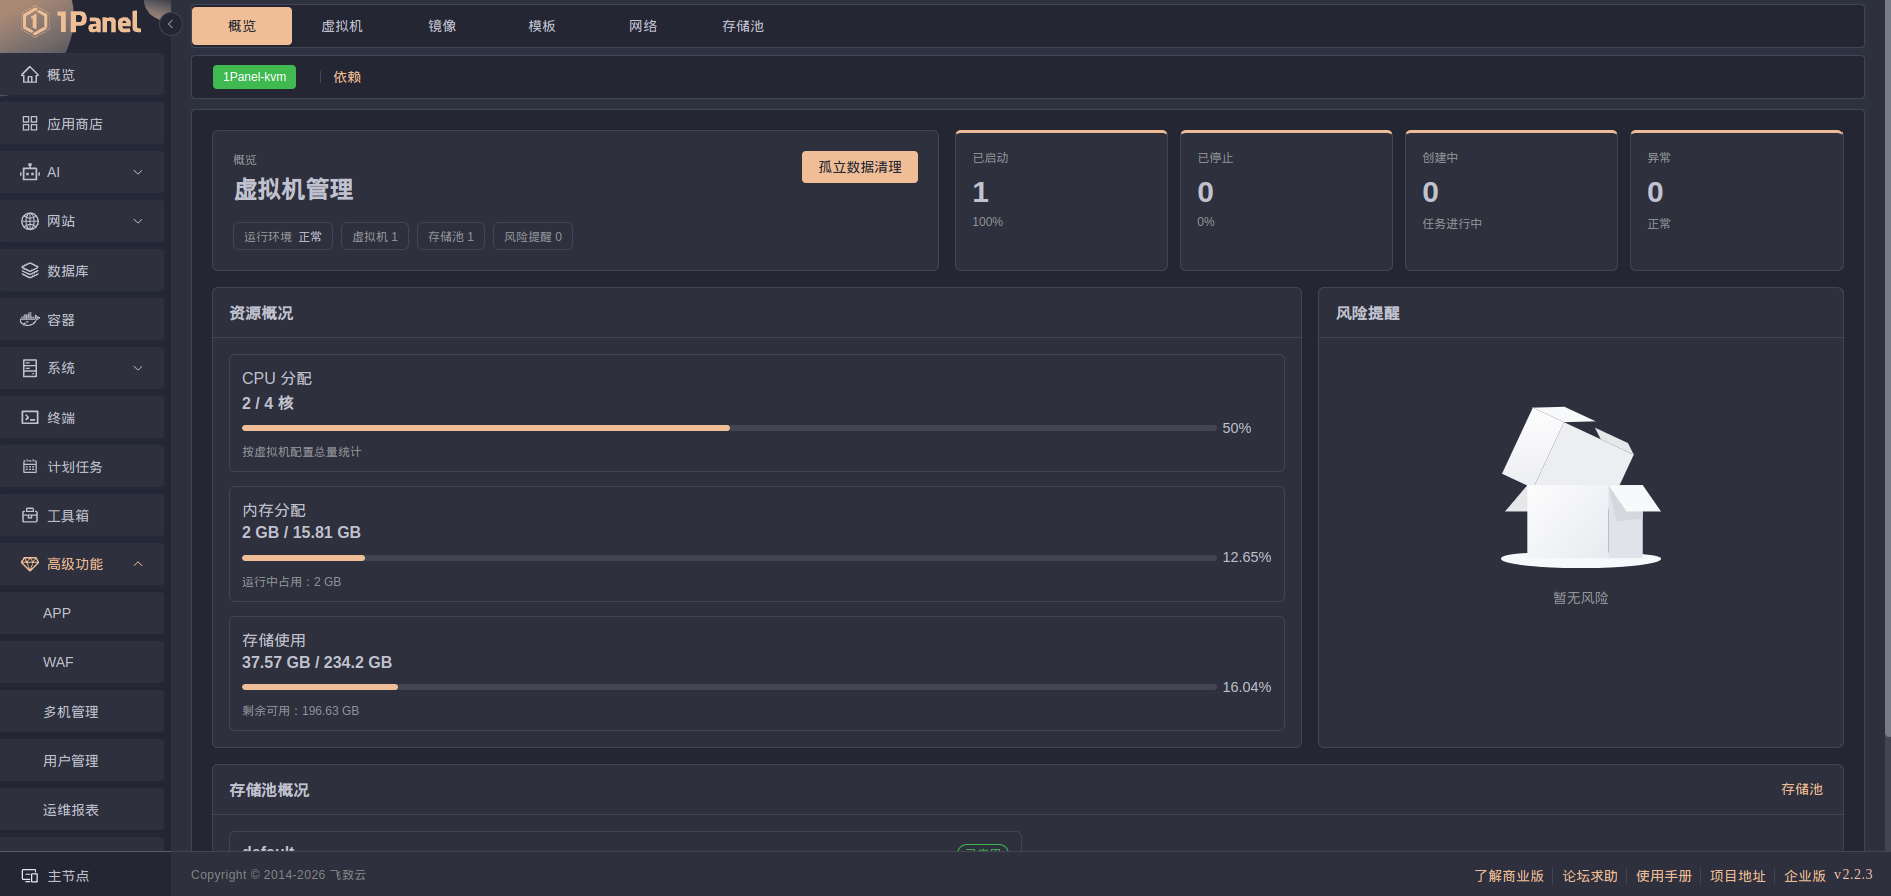This screenshot has width=1891, height=896.
Task: Click the 系统 server icon
Action: coord(30,368)
